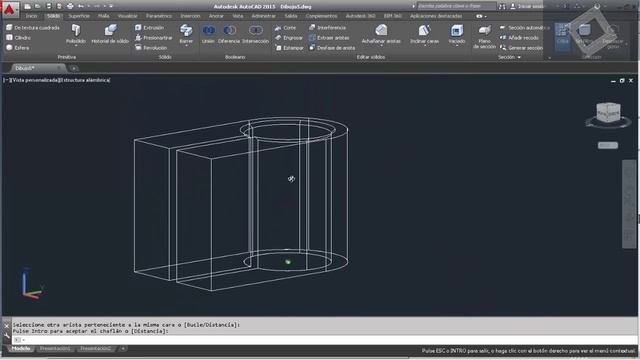Viewport: 640px width, 360px height.
Task: Expand the Barrer dropdown arrow
Action: point(186,46)
